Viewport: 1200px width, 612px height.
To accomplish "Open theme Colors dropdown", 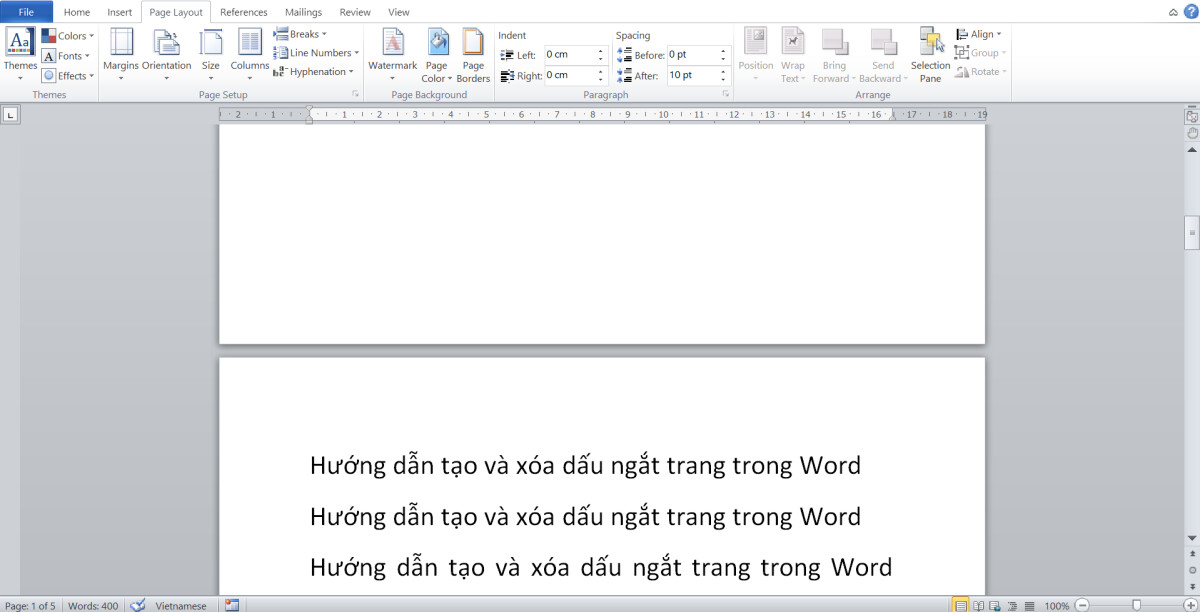I will (68, 36).
